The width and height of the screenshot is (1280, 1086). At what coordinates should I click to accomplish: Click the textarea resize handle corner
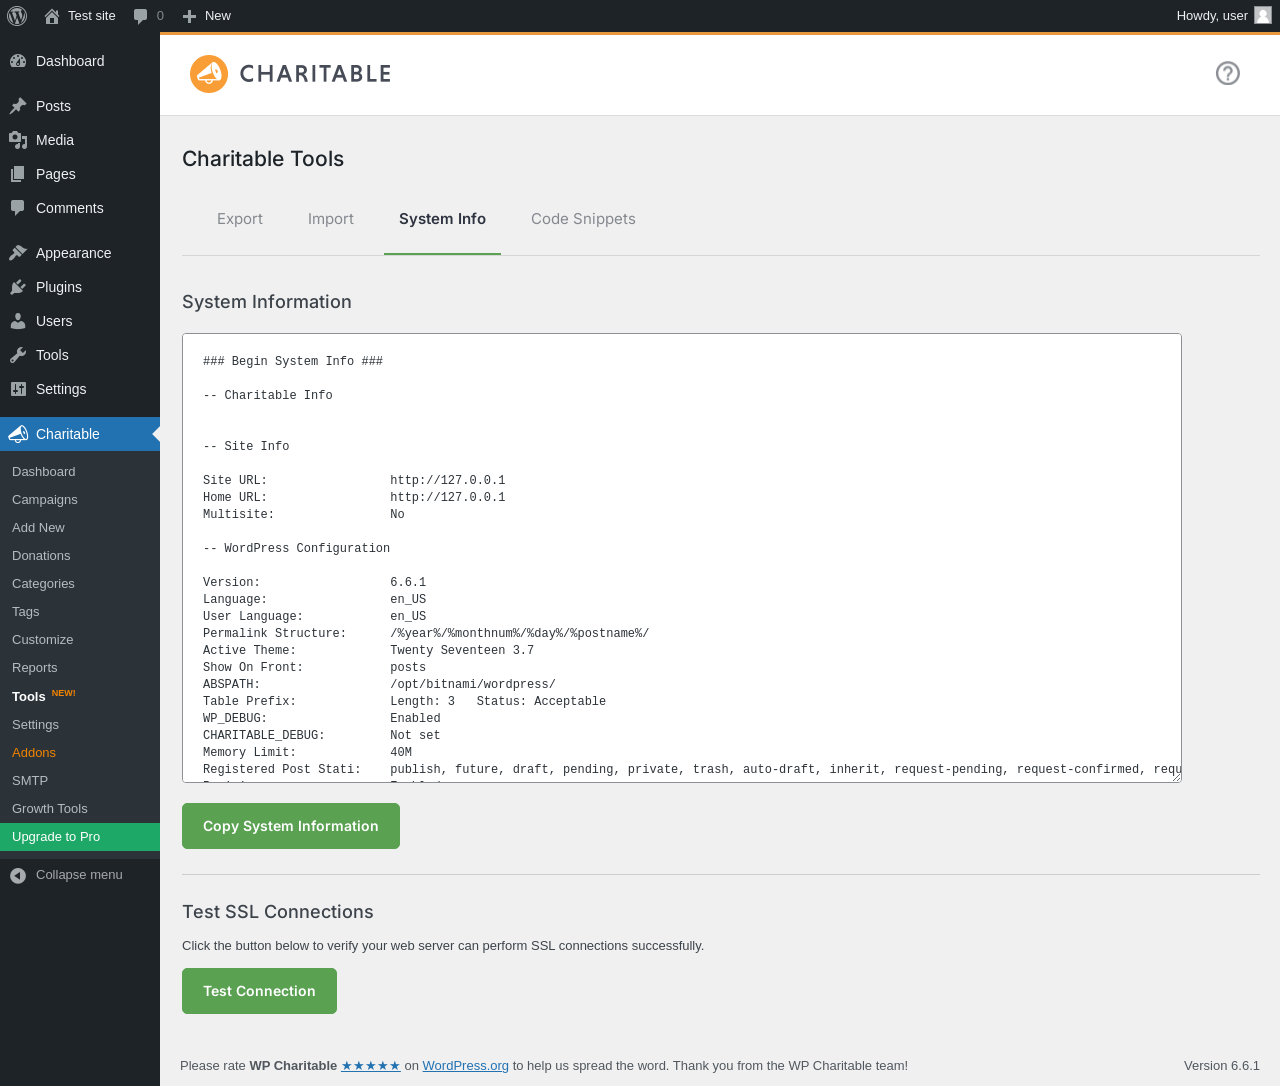click(1176, 777)
